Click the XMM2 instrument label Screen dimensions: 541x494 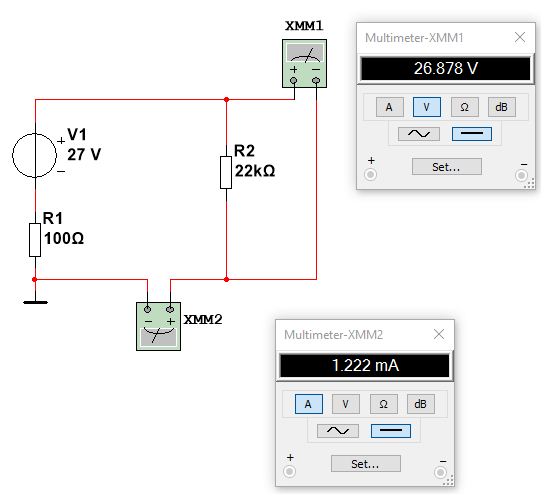[203, 320]
